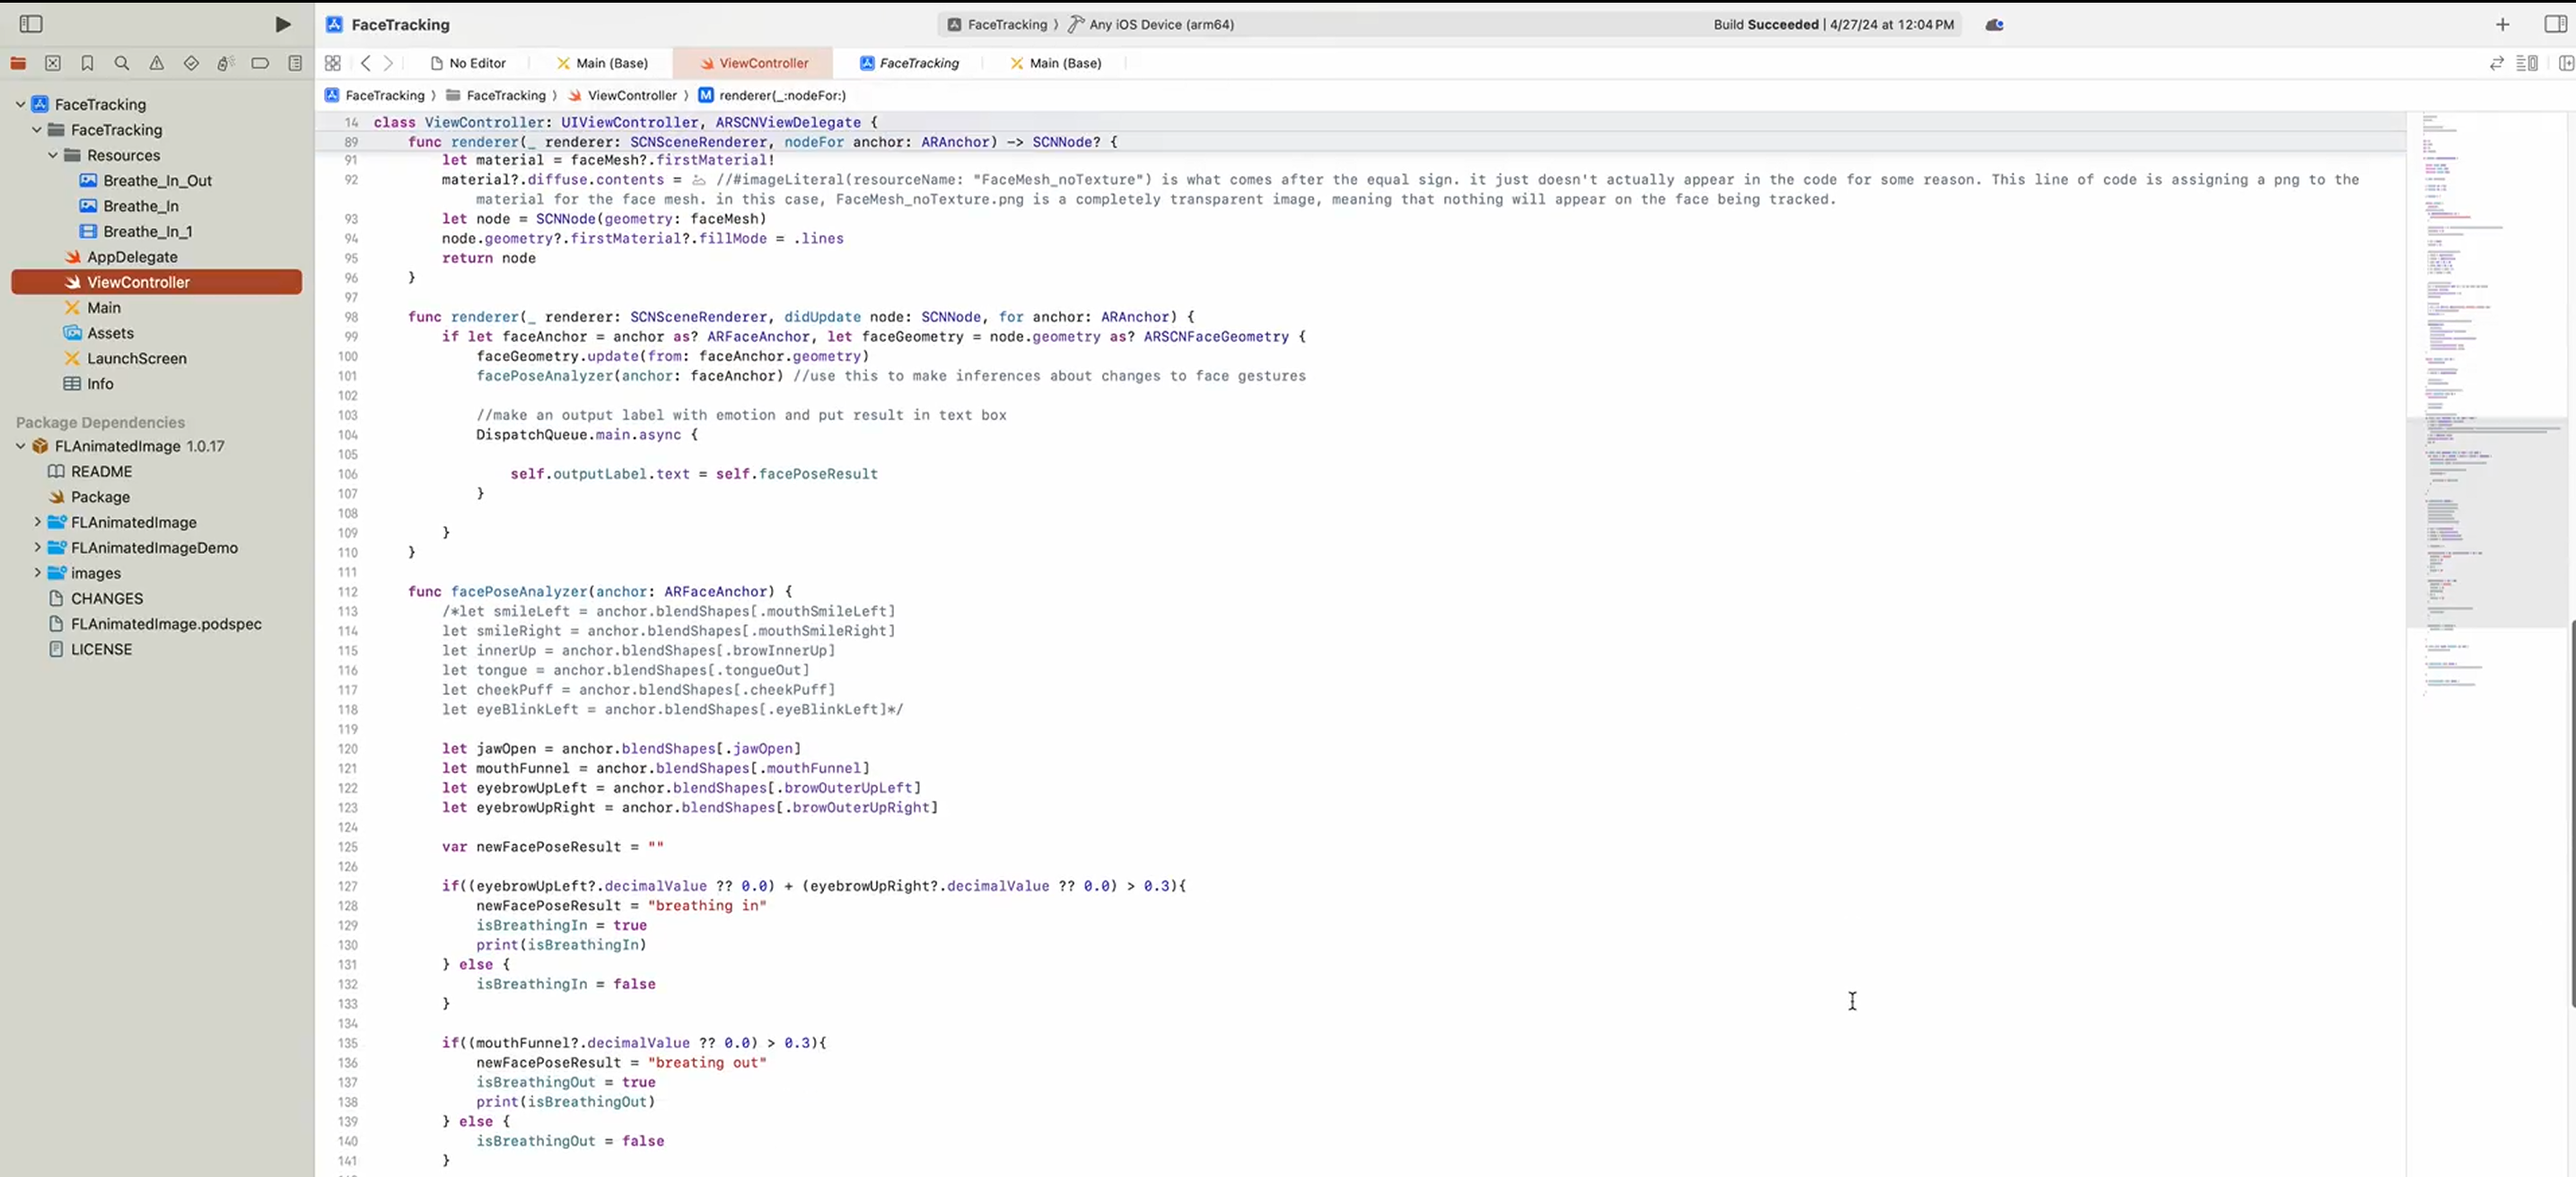Collapse the Resources folder
Screen dimensions: 2576x1177
pyautogui.click(x=53, y=155)
